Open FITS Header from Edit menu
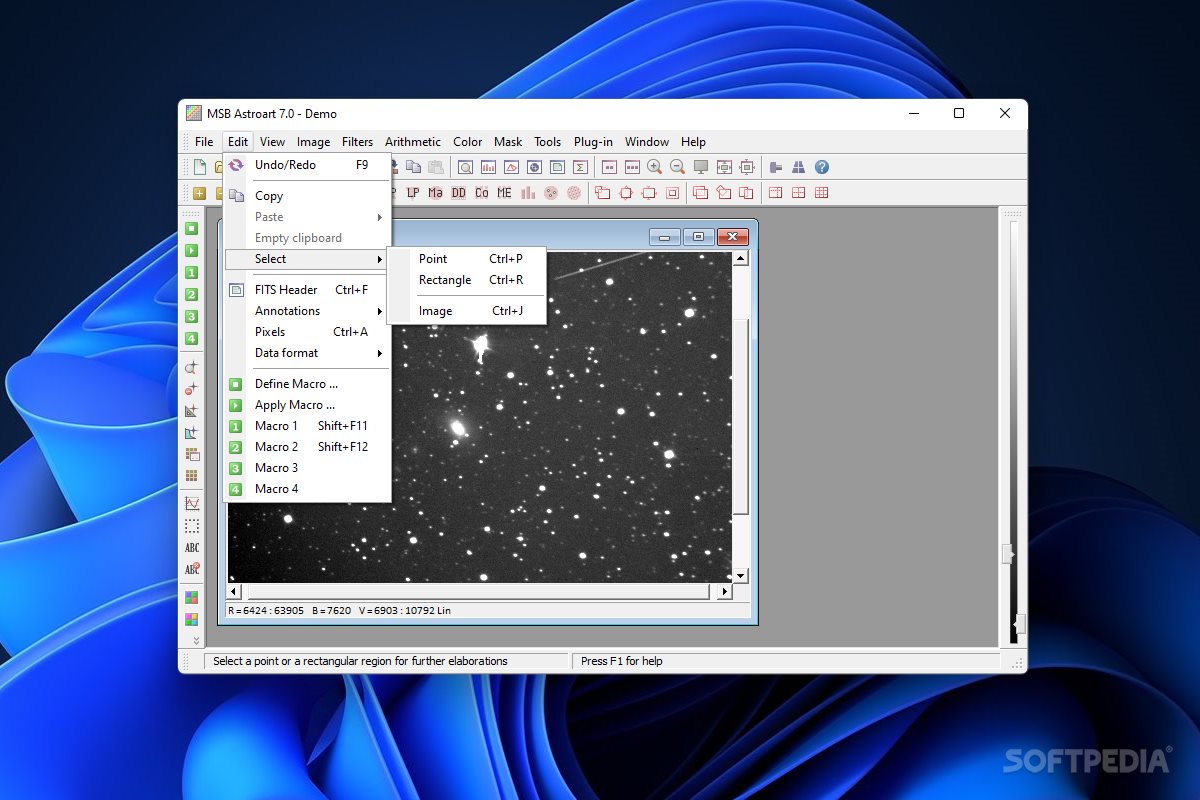The width and height of the screenshot is (1200, 800). [307, 290]
